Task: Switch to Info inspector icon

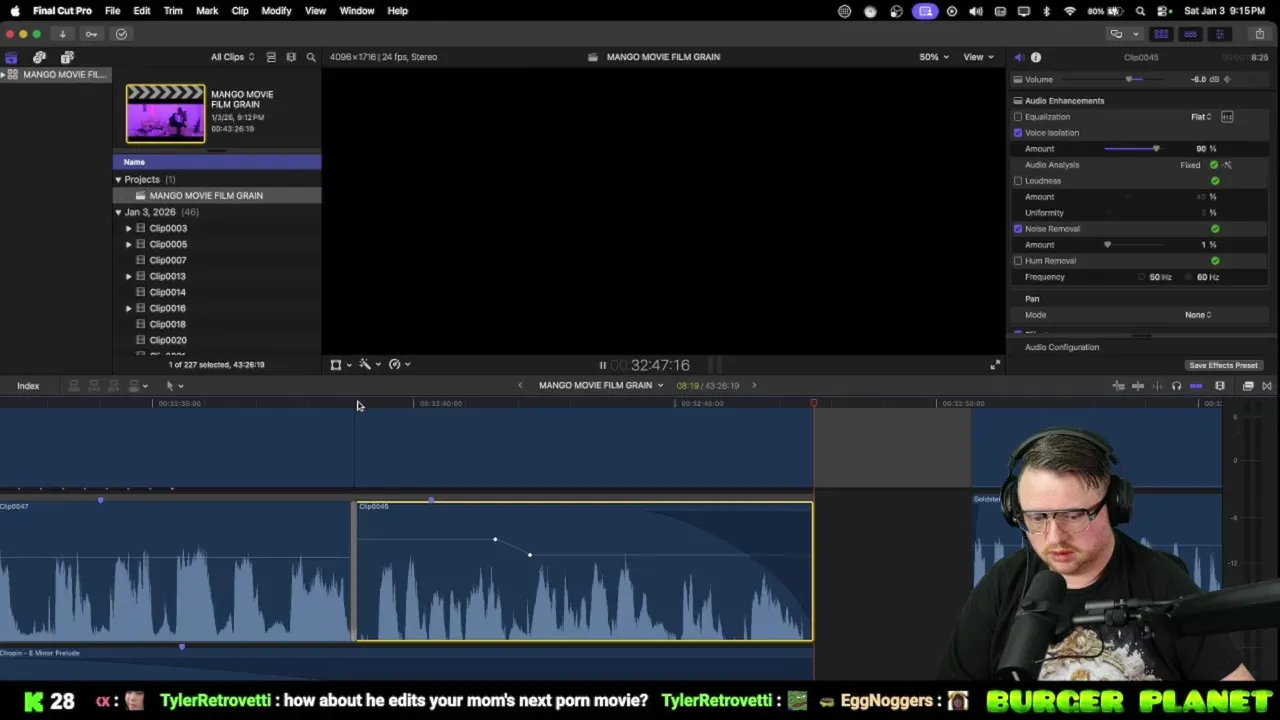Action: [x=1036, y=57]
